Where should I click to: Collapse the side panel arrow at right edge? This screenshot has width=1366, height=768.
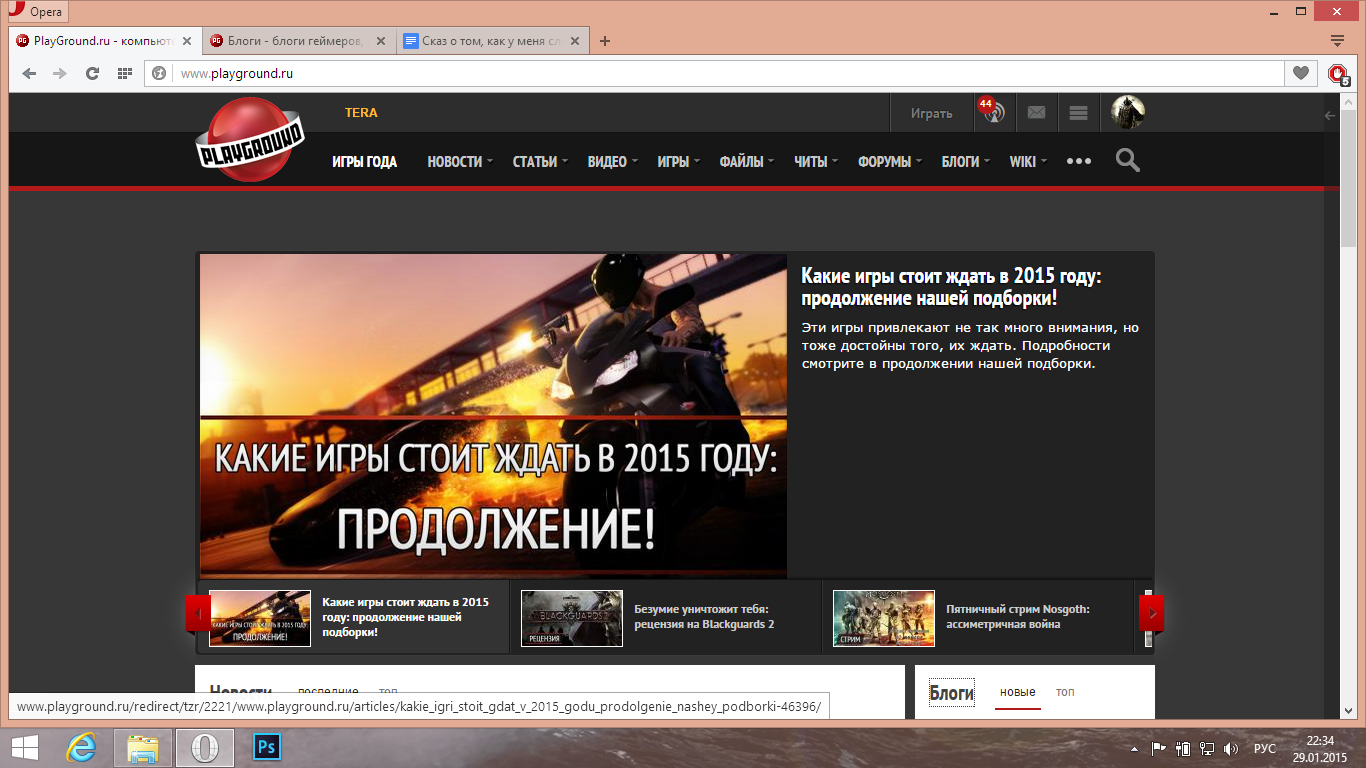(x=1330, y=116)
